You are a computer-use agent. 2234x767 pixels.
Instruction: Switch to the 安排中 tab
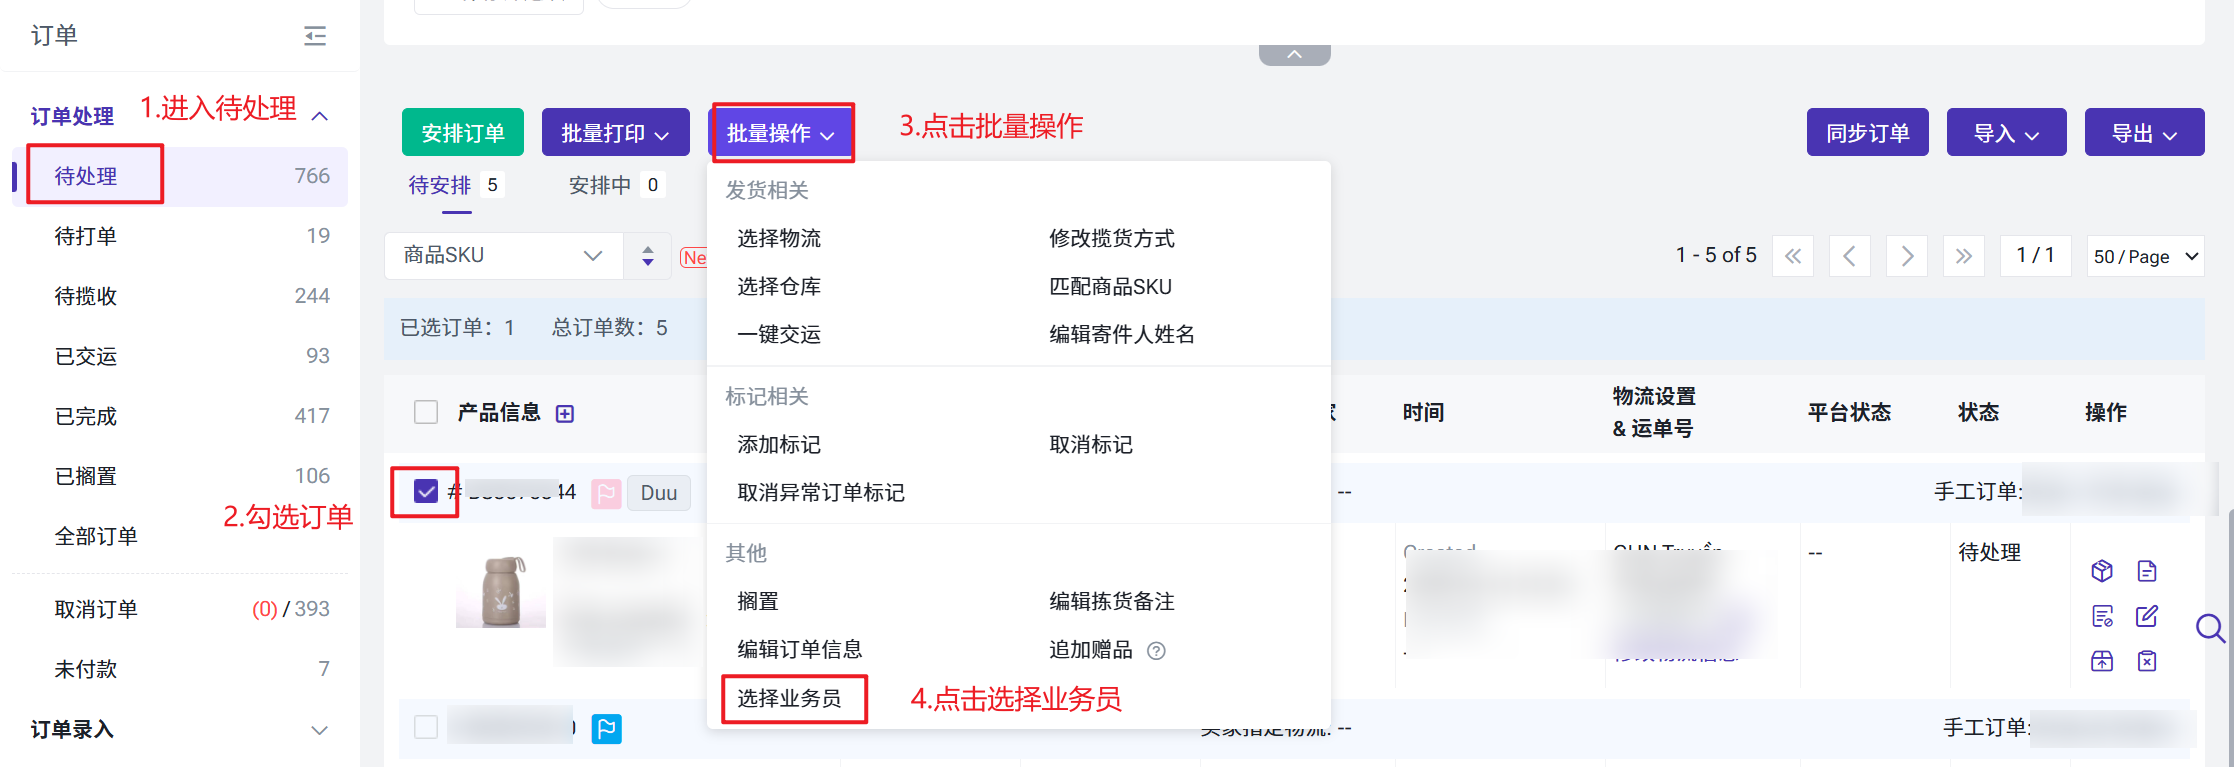(x=600, y=186)
